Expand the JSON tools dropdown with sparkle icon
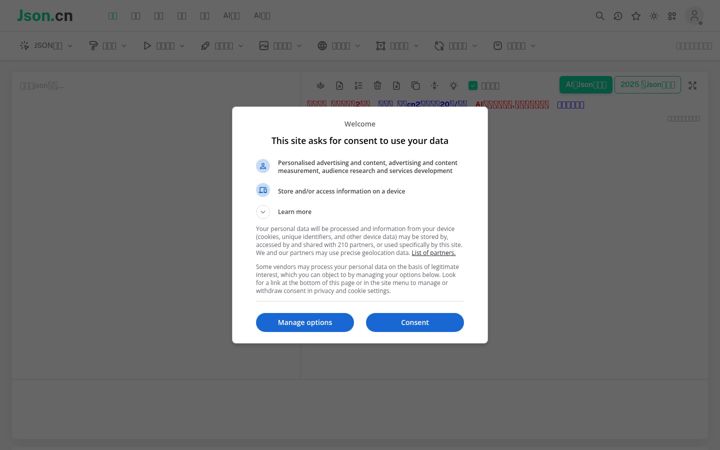Viewport: 720px width, 450px height. 46,45
